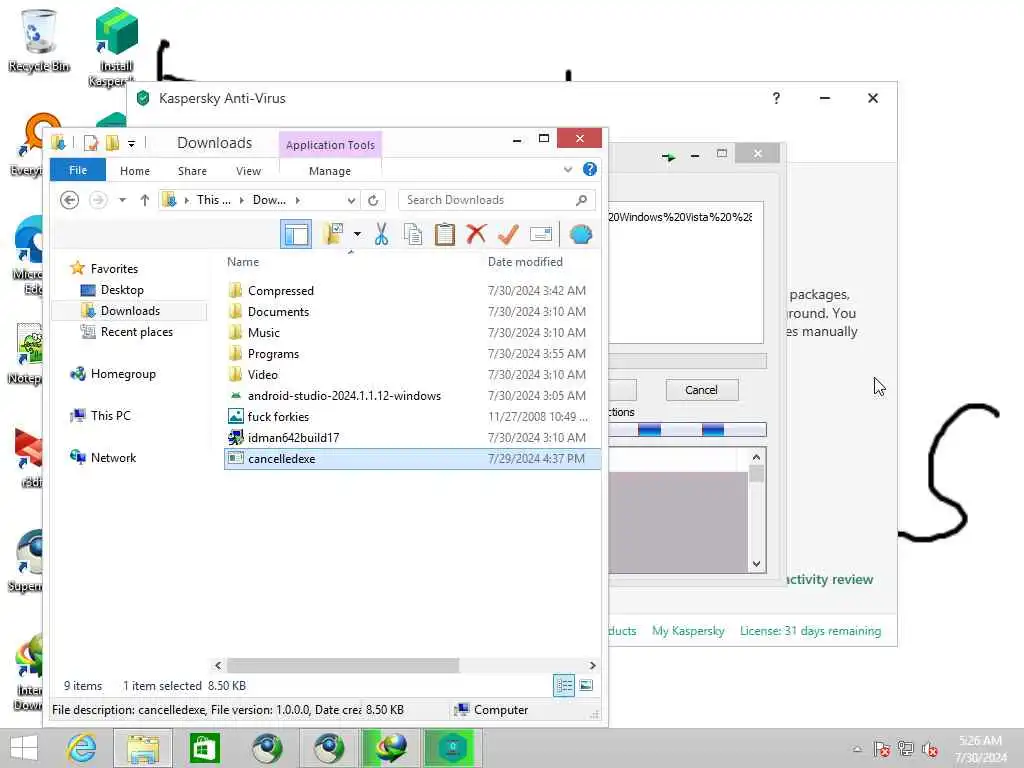Open Explorer Help question mark icon
This screenshot has width=1024, height=768.
tap(590, 169)
